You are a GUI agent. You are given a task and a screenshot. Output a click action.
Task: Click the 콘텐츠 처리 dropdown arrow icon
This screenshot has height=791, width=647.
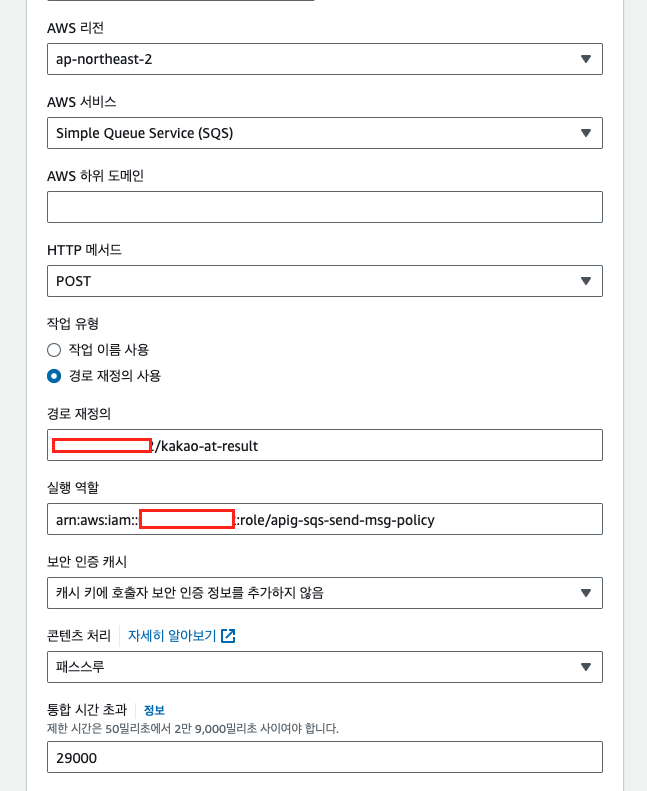click(586, 667)
